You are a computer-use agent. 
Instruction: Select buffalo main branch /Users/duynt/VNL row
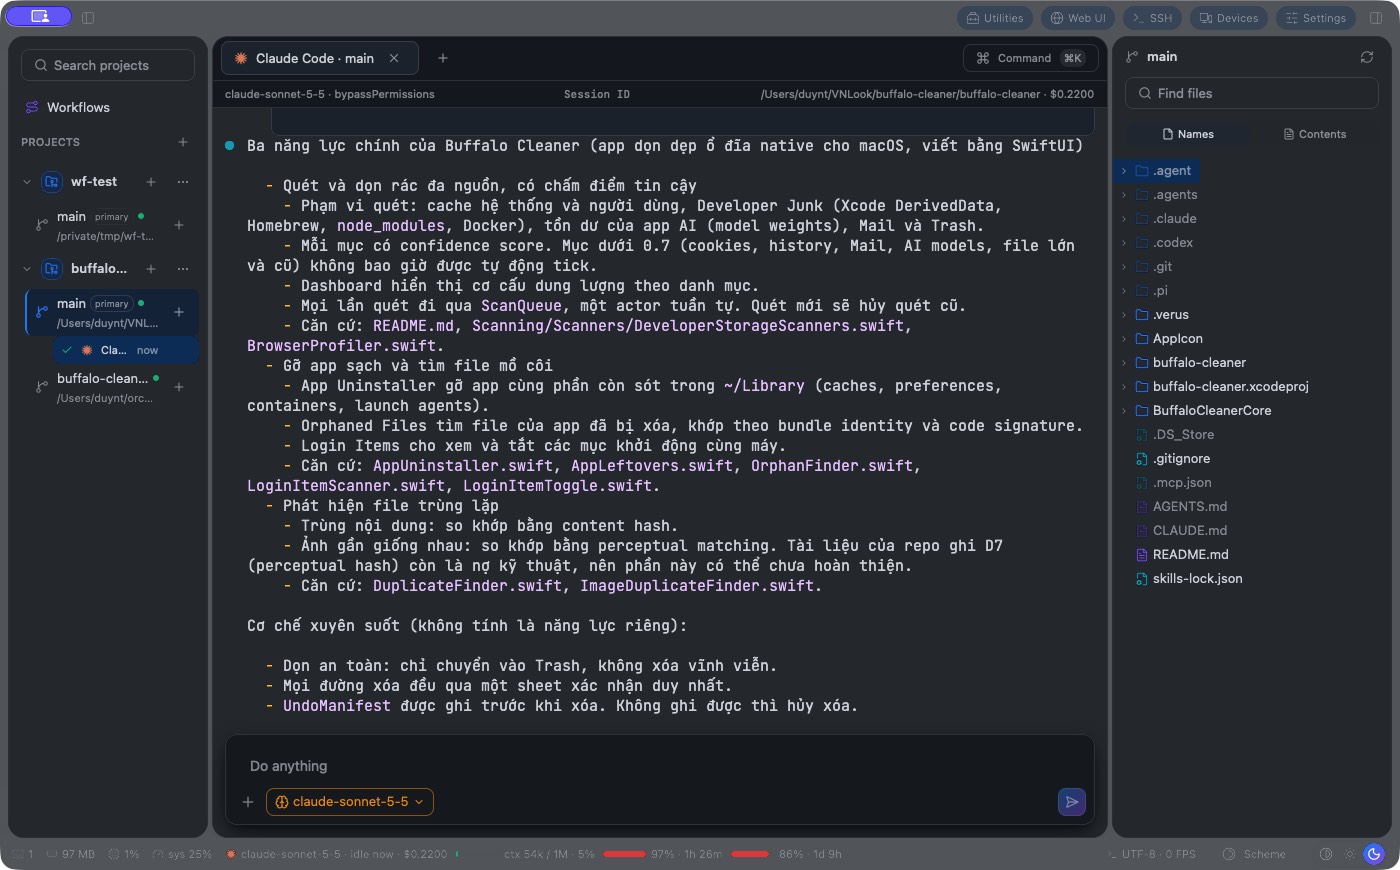110,313
